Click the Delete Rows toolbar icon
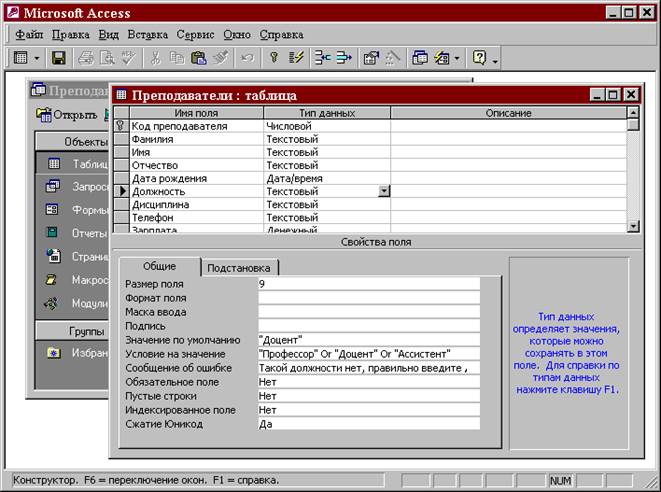The height and width of the screenshot is (492, 661). pyautogui.click(x=343, y=59)
